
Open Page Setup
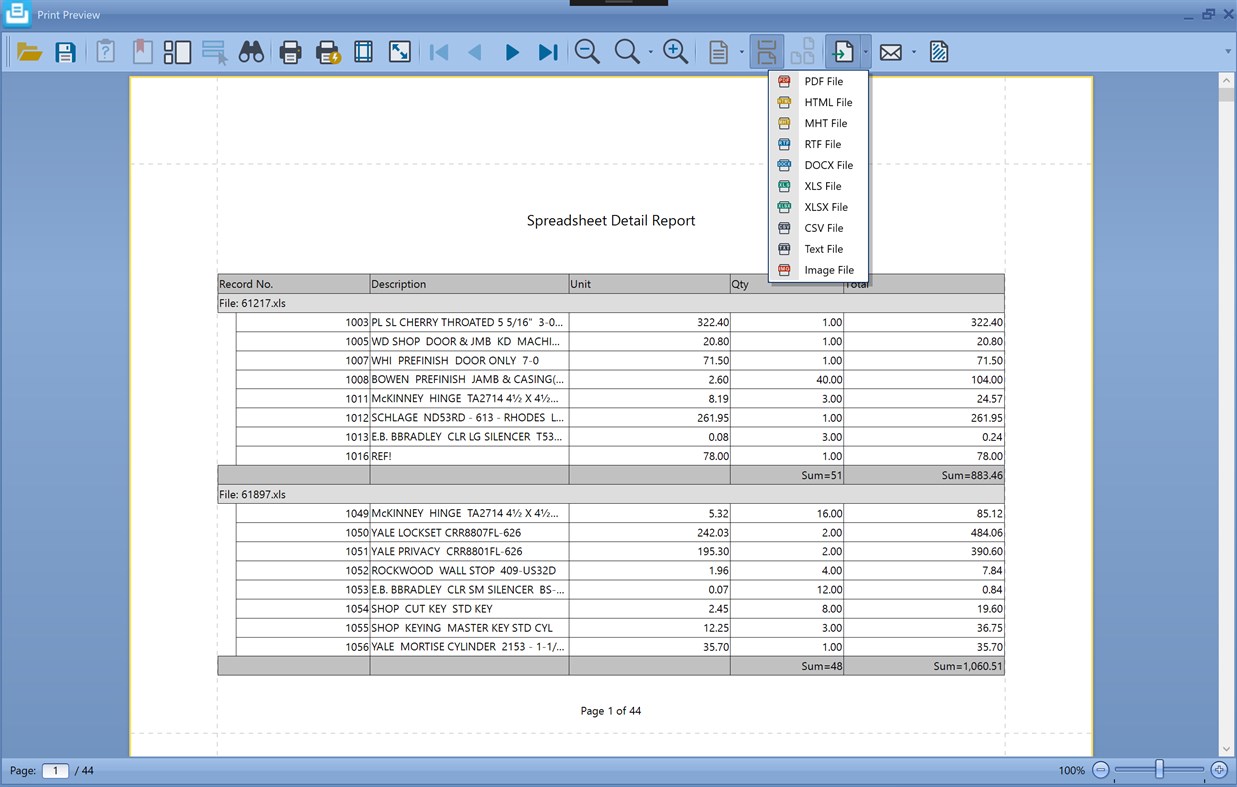pyautogui.click(x=363, y=51)
